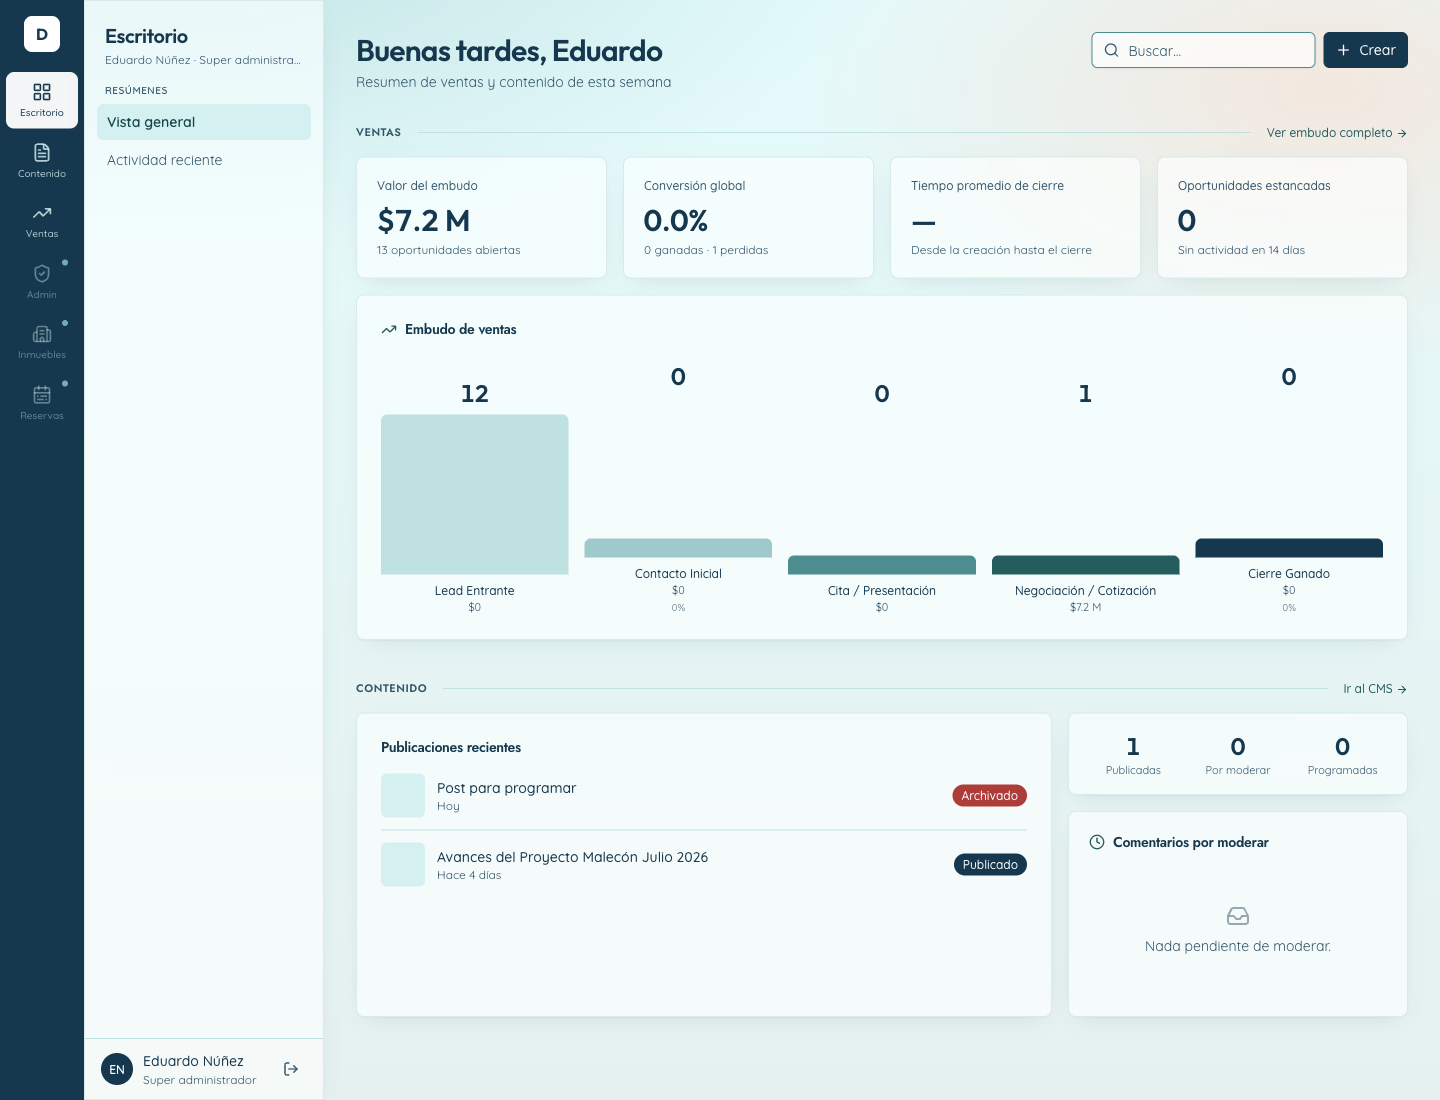Focus the Buscar search field
1440x1100 pixels.
[1203, 50]
